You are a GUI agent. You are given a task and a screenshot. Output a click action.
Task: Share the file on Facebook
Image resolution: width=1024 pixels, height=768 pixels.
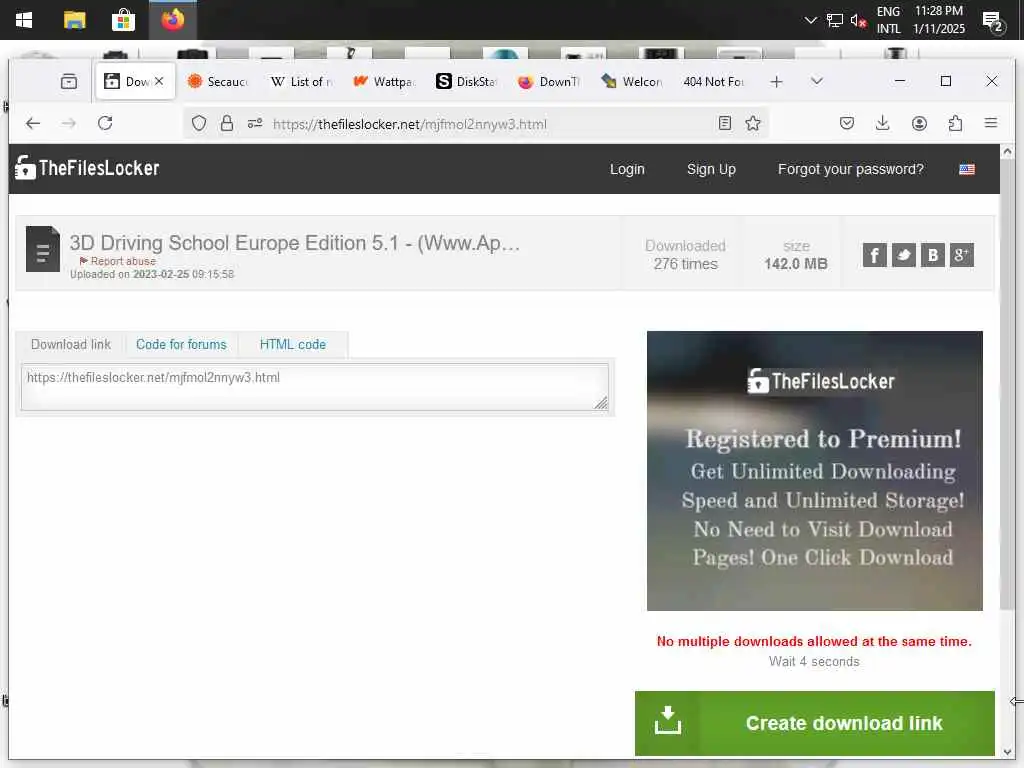(874, 255)
